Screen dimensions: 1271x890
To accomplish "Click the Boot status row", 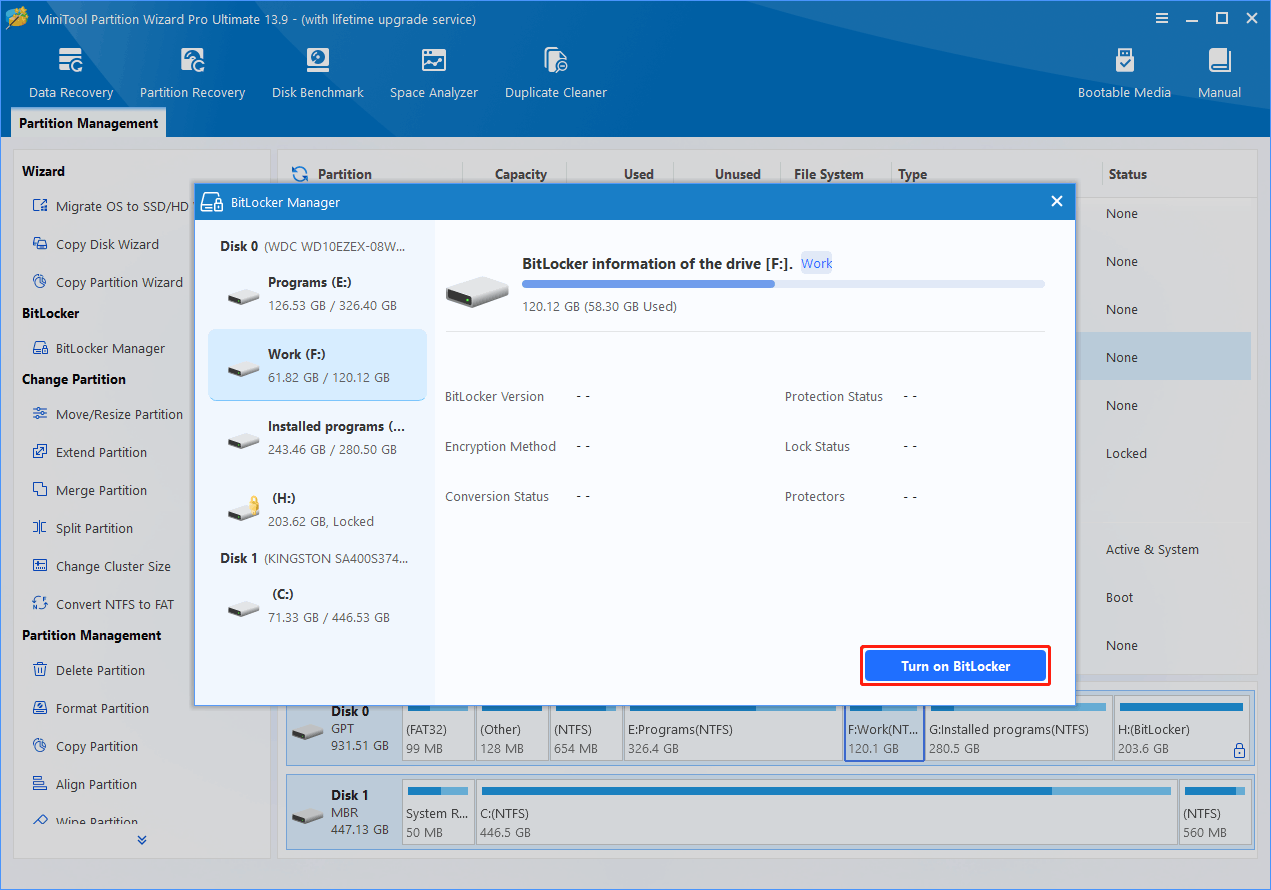I will click(x=1119, y=597).
